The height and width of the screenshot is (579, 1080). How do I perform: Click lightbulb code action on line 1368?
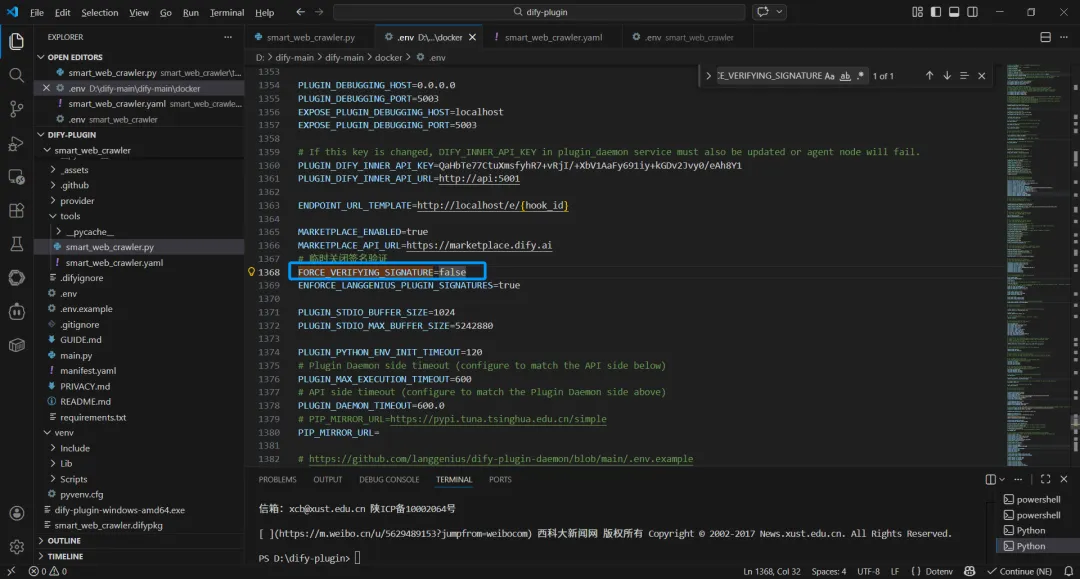pos(252,272)
